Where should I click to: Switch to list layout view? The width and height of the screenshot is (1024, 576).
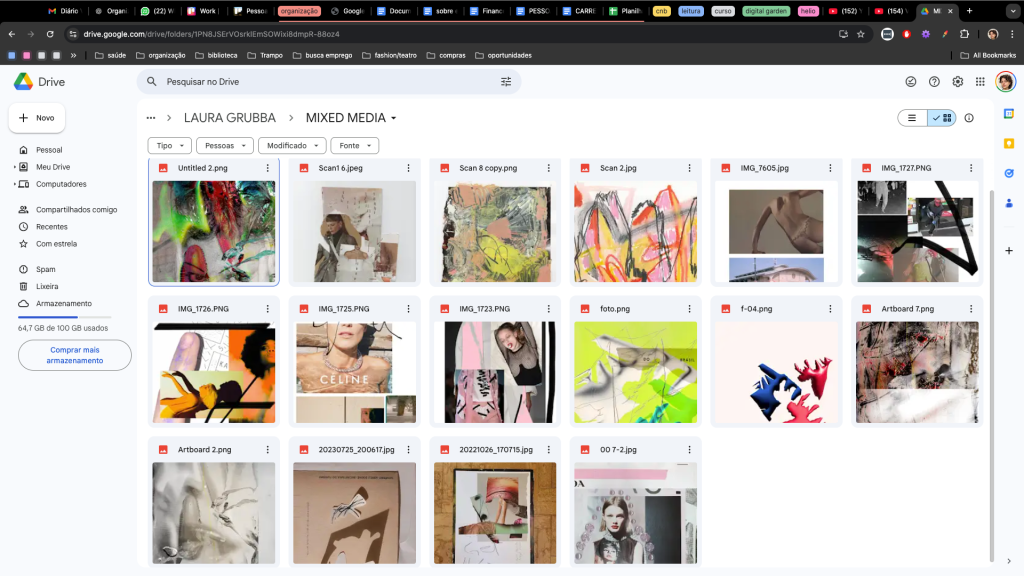912,118
